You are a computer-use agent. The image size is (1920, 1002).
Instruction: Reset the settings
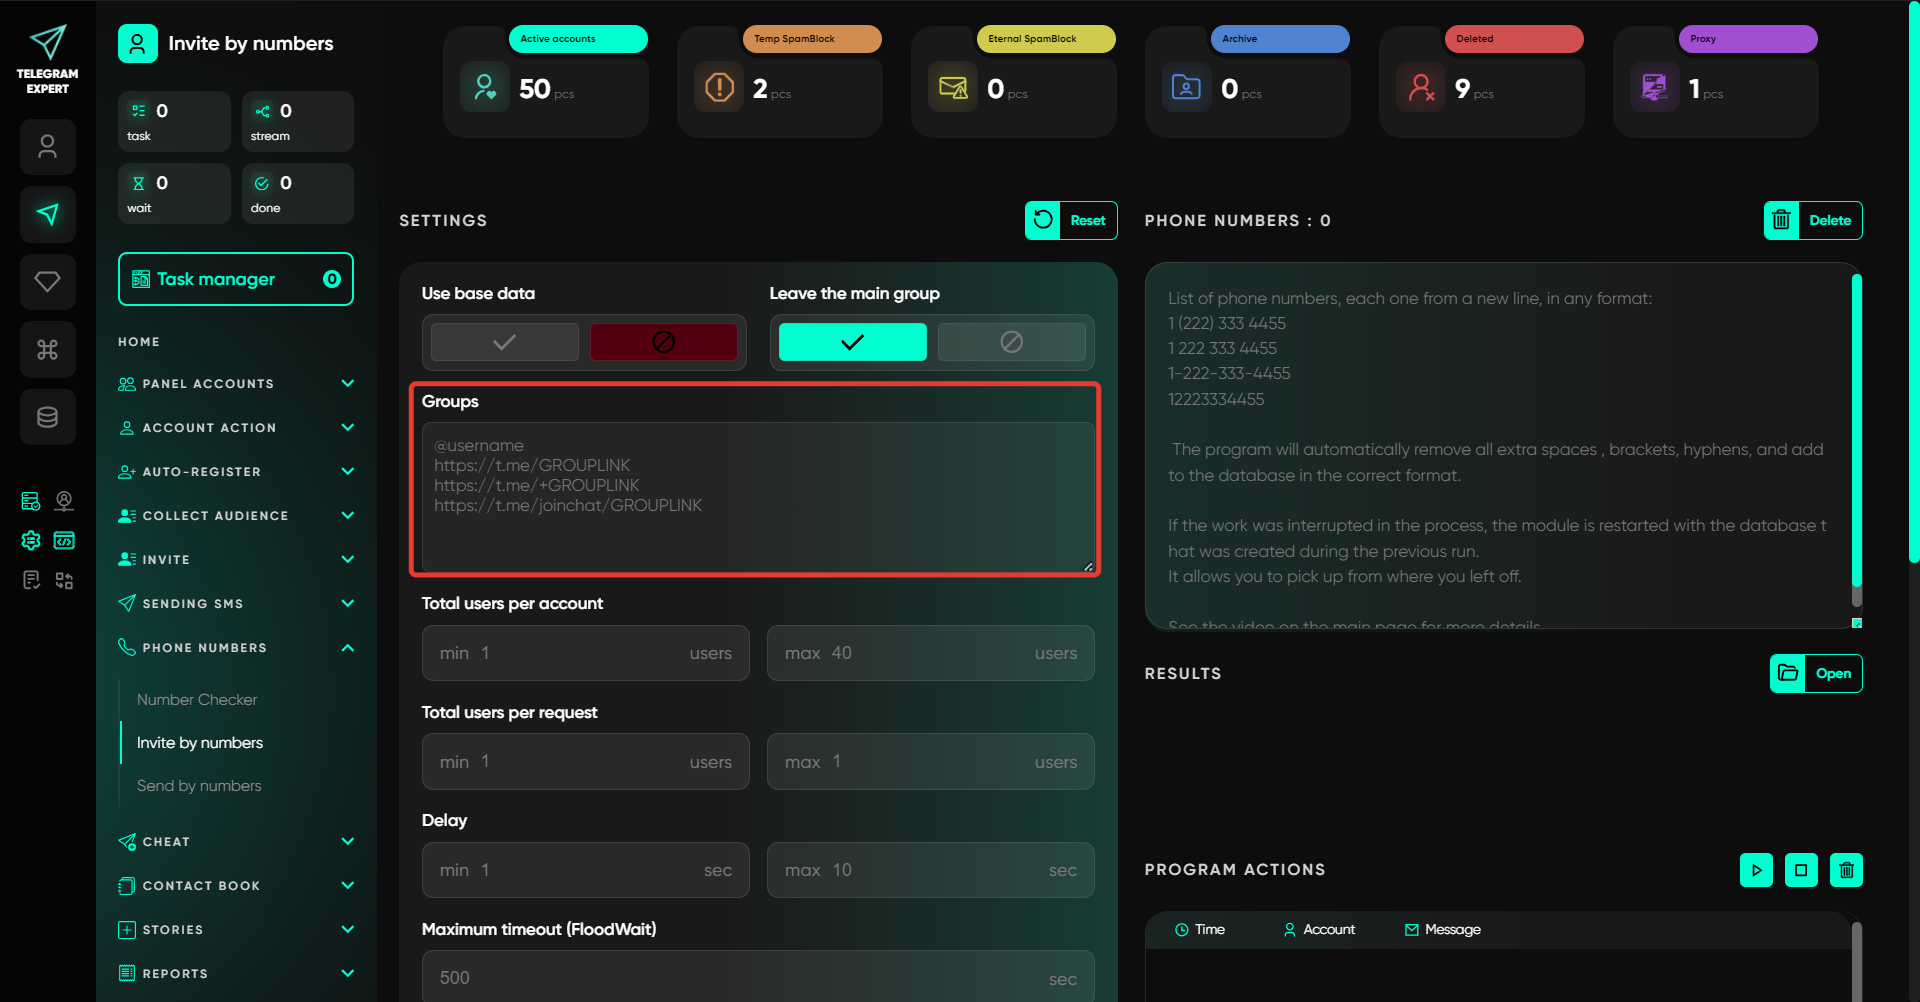click(1071, 221)
